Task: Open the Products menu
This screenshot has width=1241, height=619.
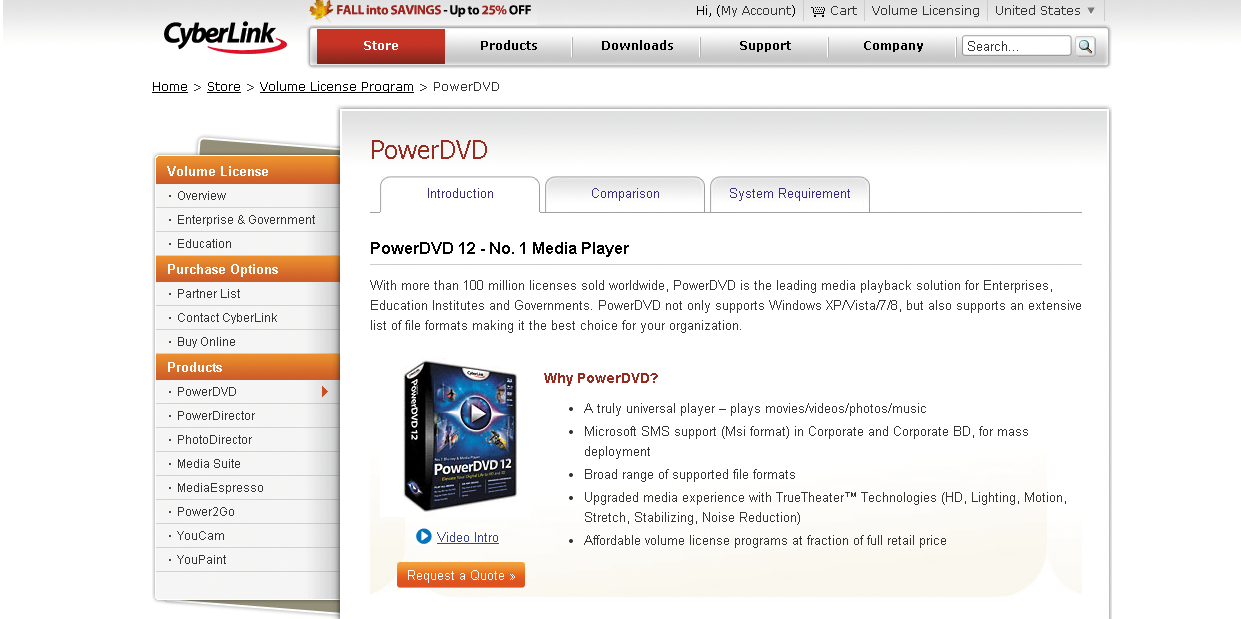Action: [x=508, y=46]
